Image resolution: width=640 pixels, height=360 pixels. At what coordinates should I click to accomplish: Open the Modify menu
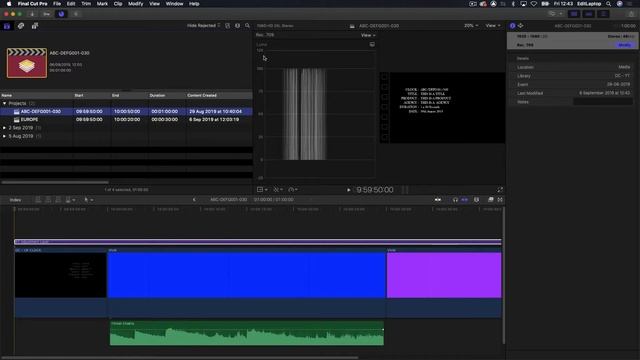point(136,4)
